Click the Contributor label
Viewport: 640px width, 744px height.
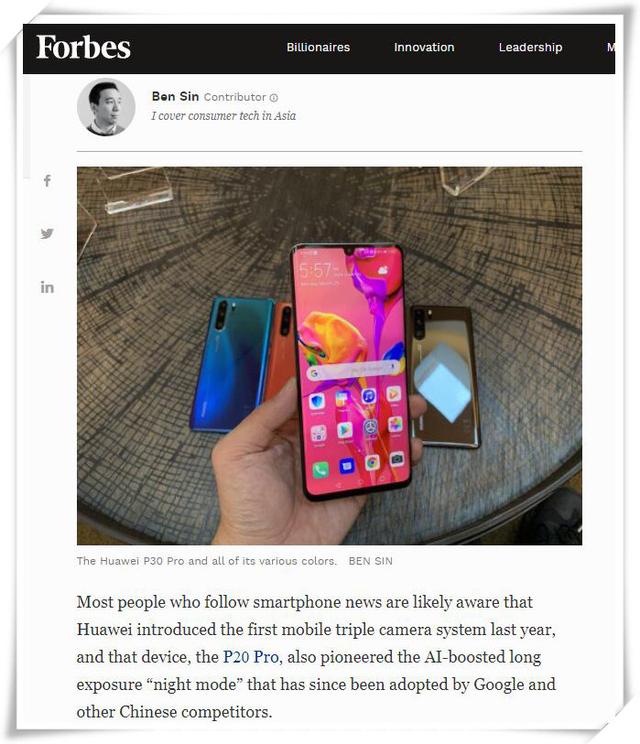point(235,97)
